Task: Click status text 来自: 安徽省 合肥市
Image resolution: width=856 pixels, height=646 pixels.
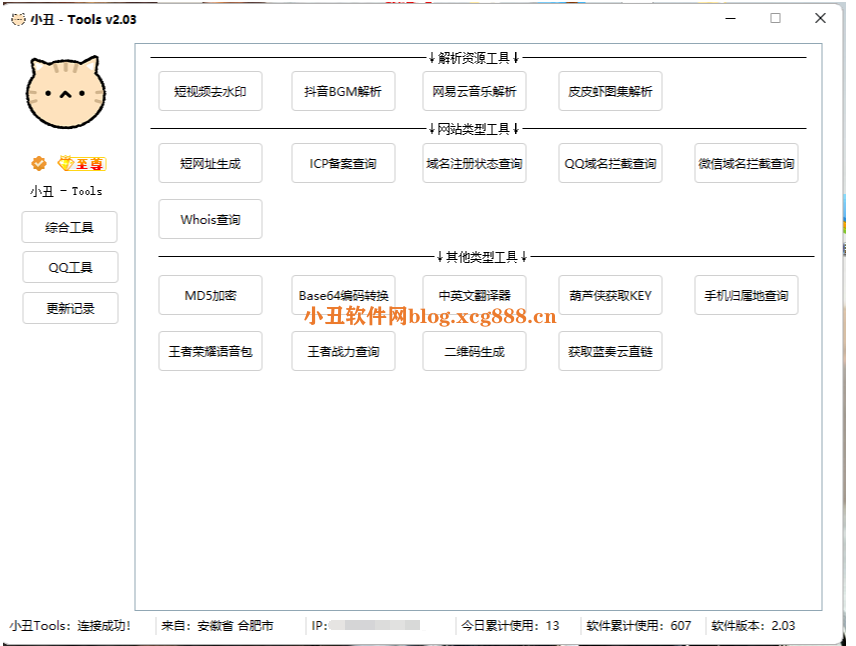Action: click(217, 626)
